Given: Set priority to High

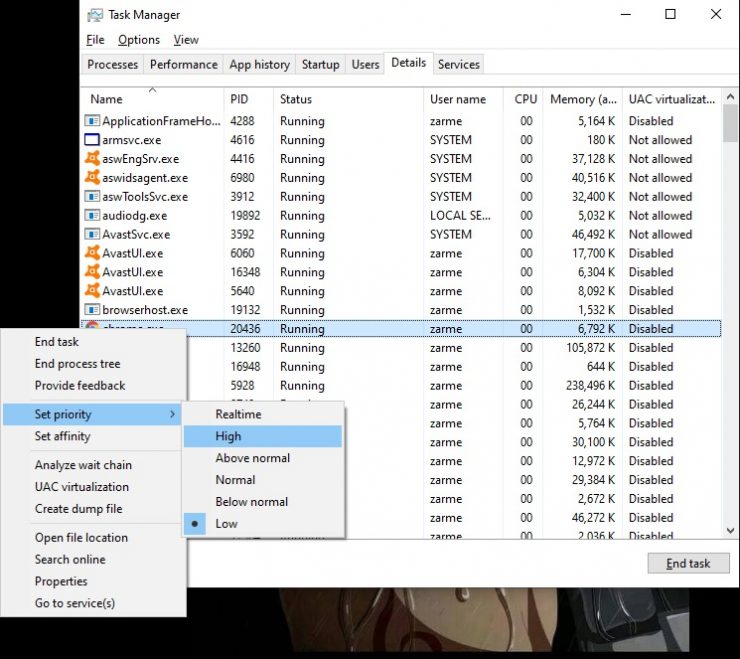Looking at the screenshot, I should click(x=263, y=436).
